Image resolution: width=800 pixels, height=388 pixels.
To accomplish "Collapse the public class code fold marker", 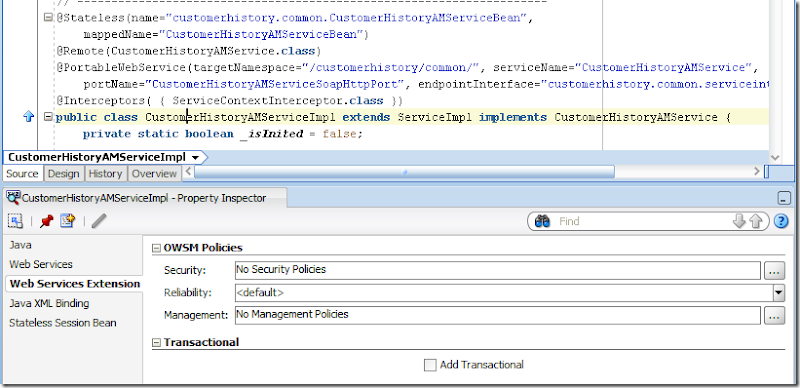I will 48,117.
